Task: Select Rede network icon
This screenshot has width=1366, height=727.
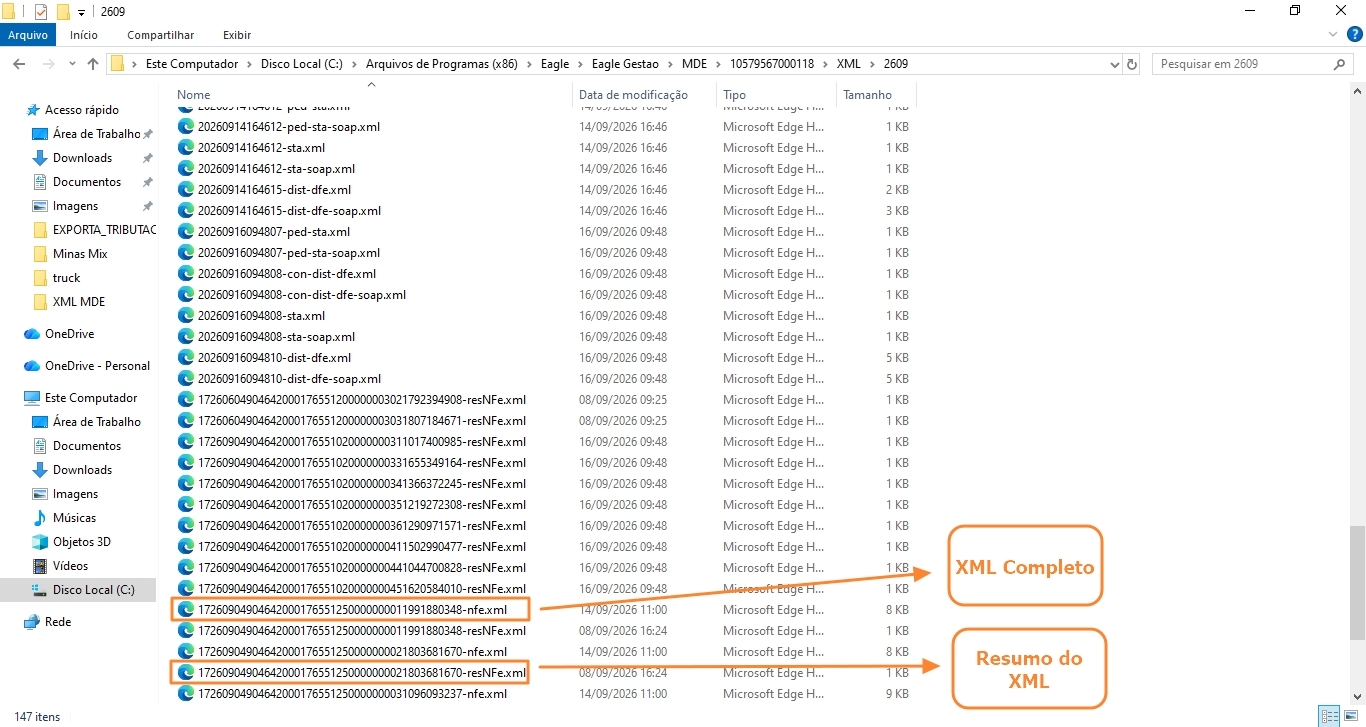Action: pyautogui.click(x=32, y=622)
